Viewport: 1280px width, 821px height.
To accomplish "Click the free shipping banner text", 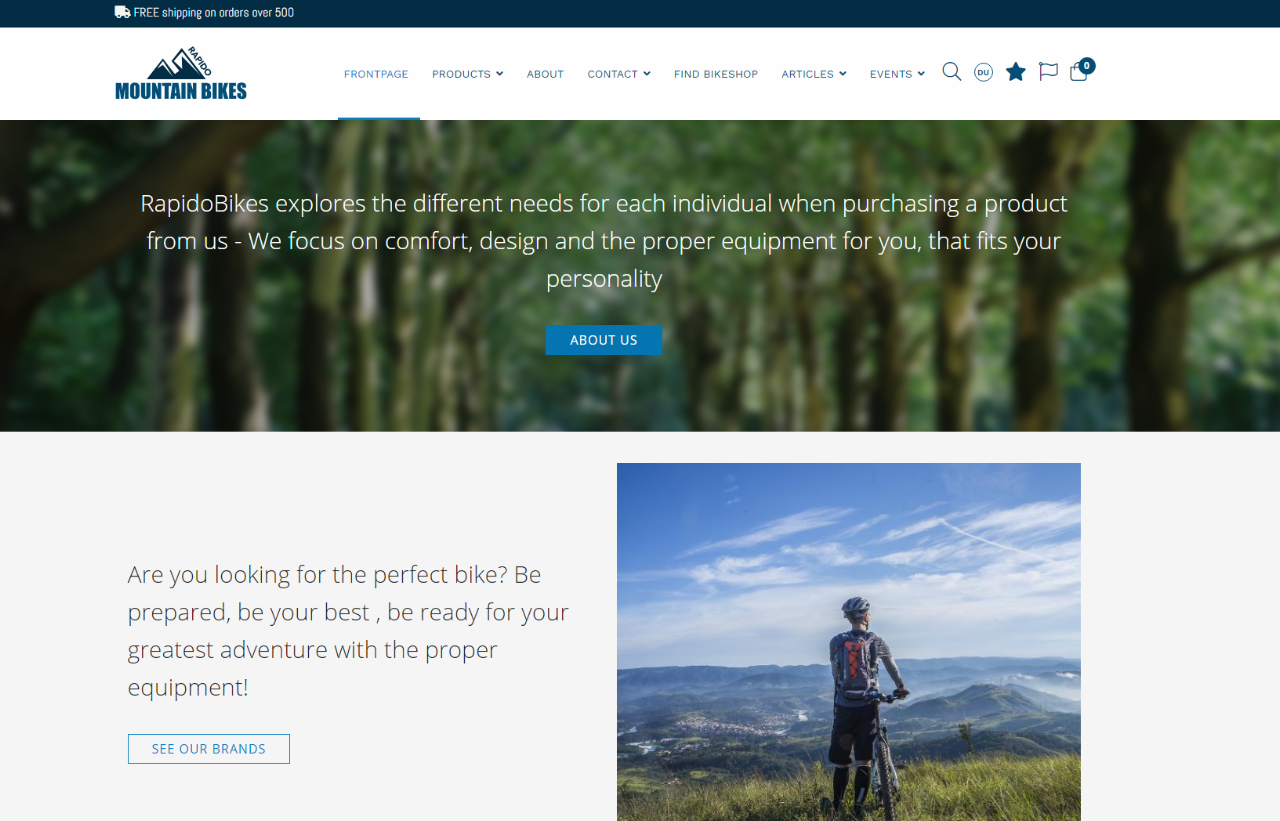I will point(214,13).
